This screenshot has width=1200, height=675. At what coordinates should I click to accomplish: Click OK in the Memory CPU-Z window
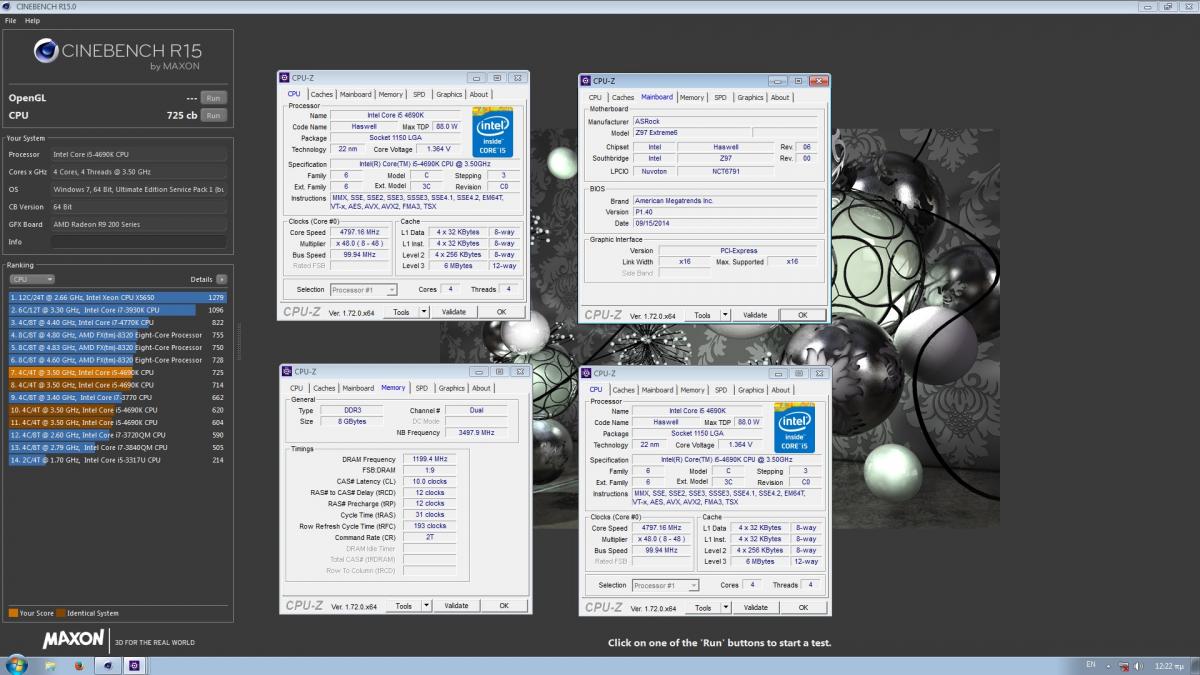(504, 606)
